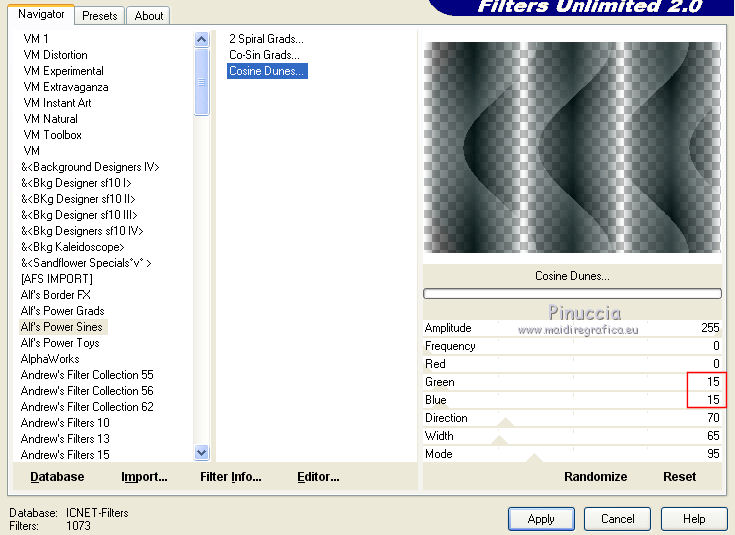Select Alf's Power Grads category
Screen dimensions: 735x535
[62, 311]
